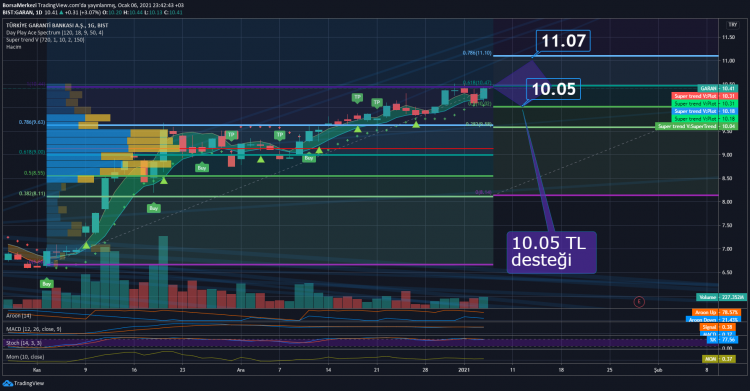This screenshot has width=750, height=391.
Task: Click the 'Şub' month label on the time axis
Action: (x=658, y=370)
